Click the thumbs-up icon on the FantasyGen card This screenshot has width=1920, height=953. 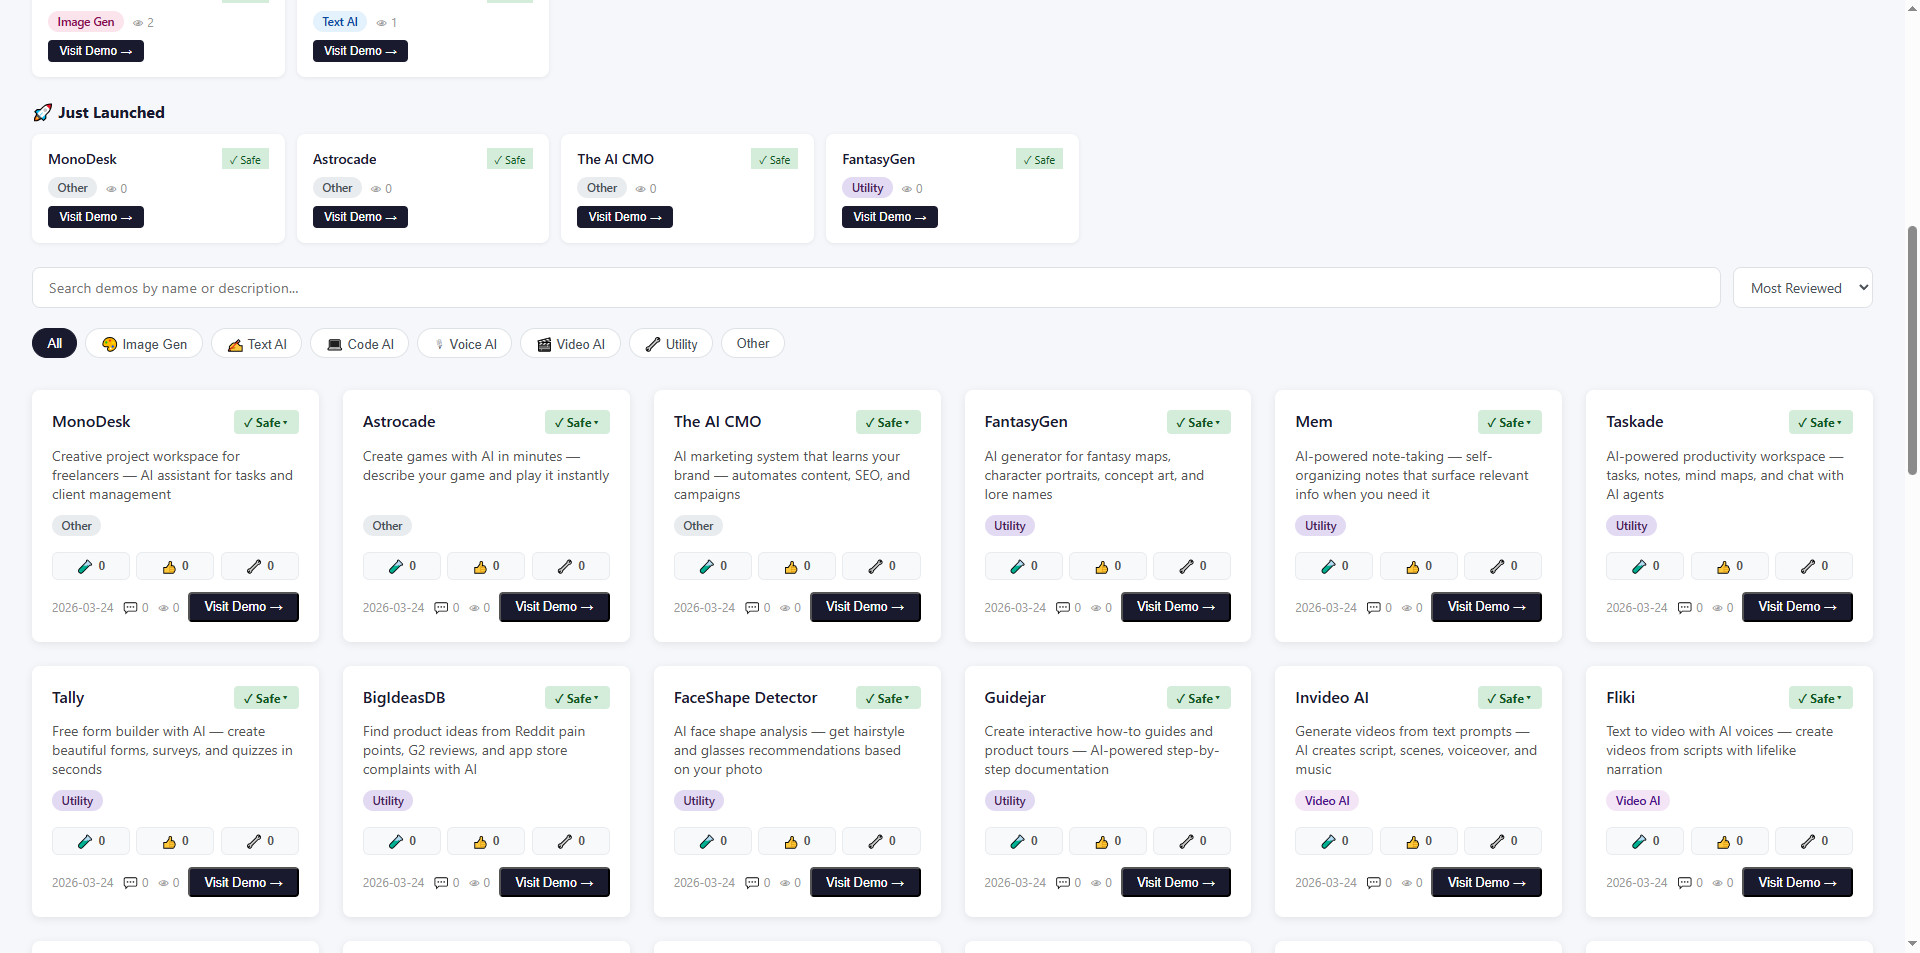[x=1102, y=567]
